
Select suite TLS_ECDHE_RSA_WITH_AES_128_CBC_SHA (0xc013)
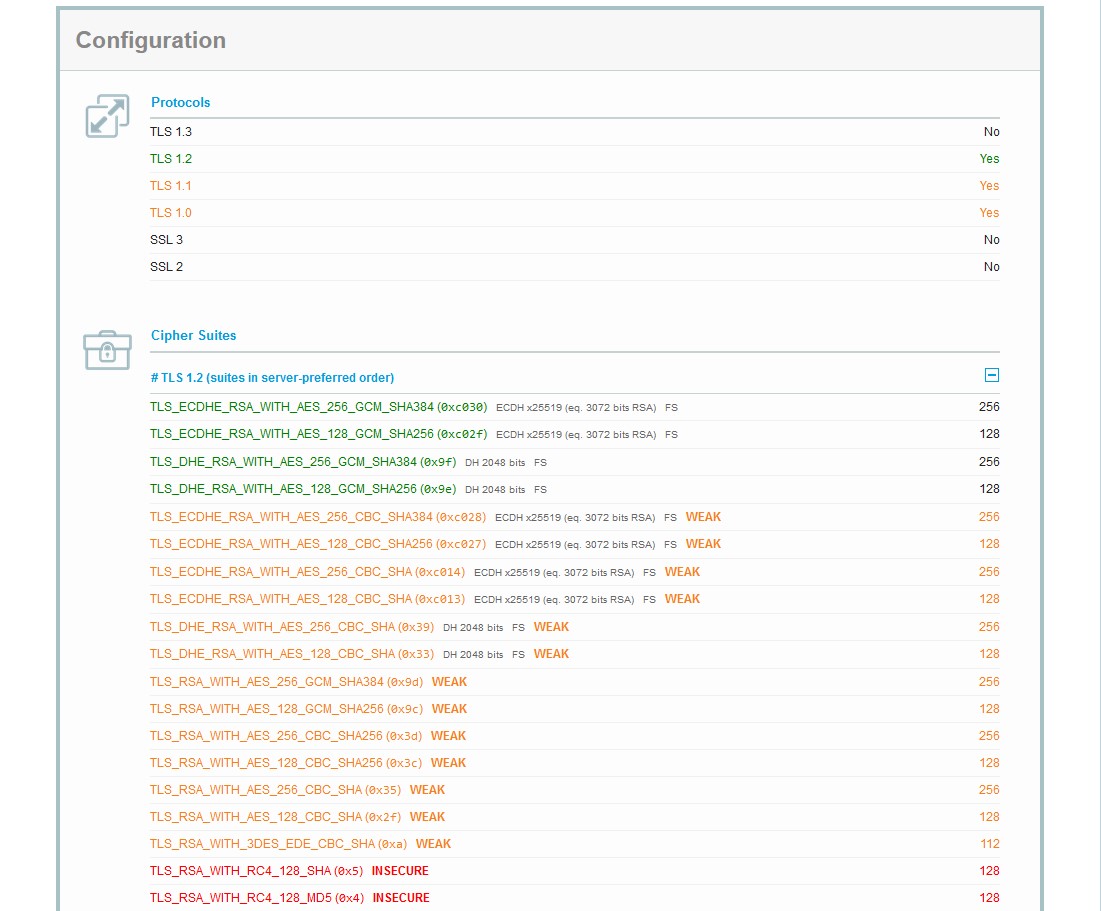point(307,599)
